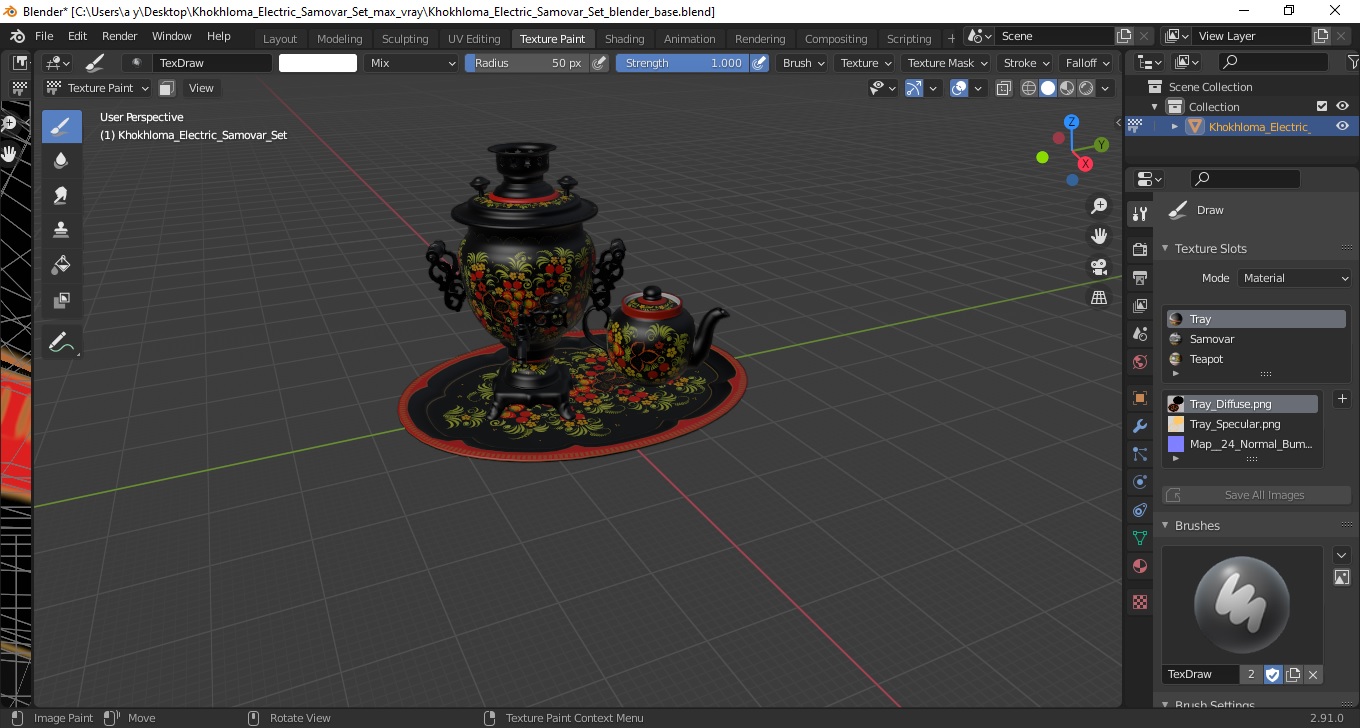
Task: Select the Soften tool
Action: pos(61,160)
